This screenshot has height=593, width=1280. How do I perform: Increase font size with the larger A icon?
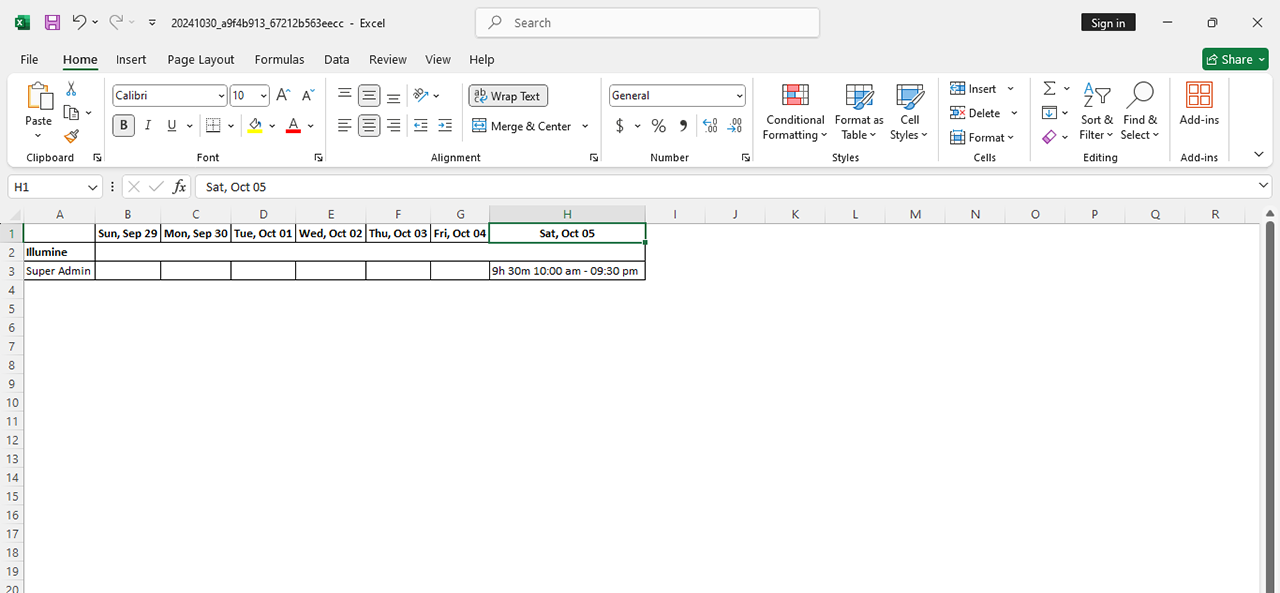coord(283,96)
